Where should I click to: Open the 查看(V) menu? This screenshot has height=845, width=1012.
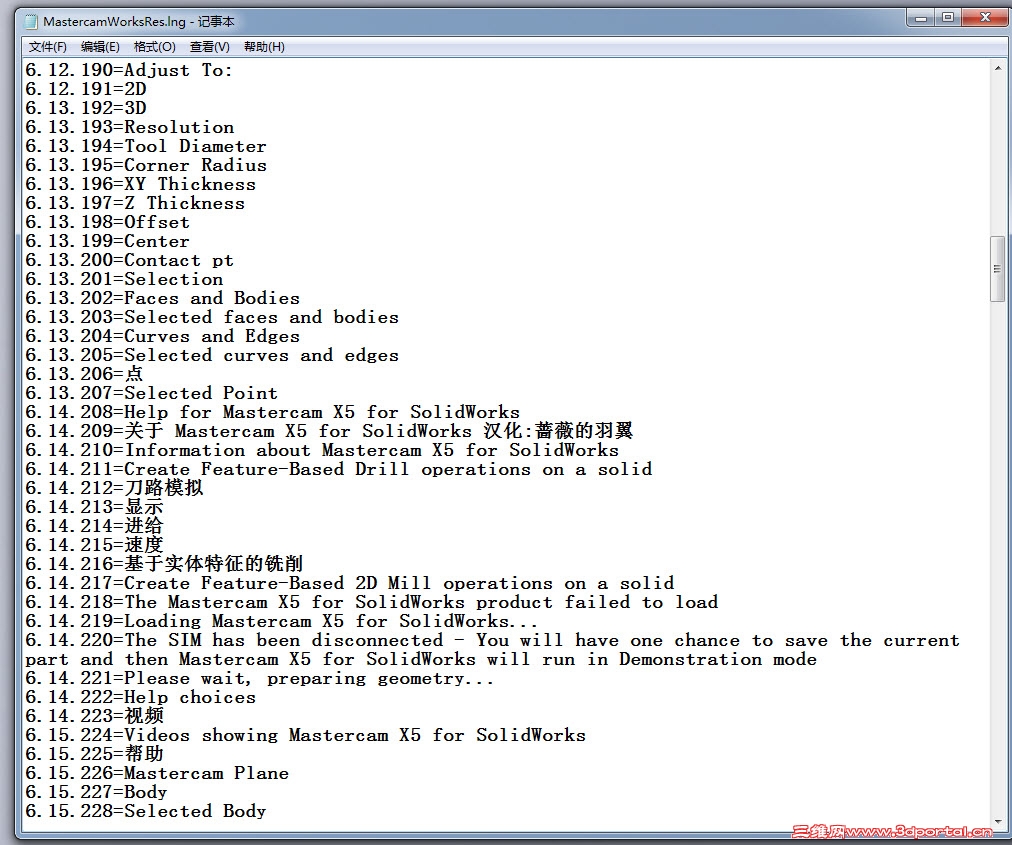tap(210, 47)
